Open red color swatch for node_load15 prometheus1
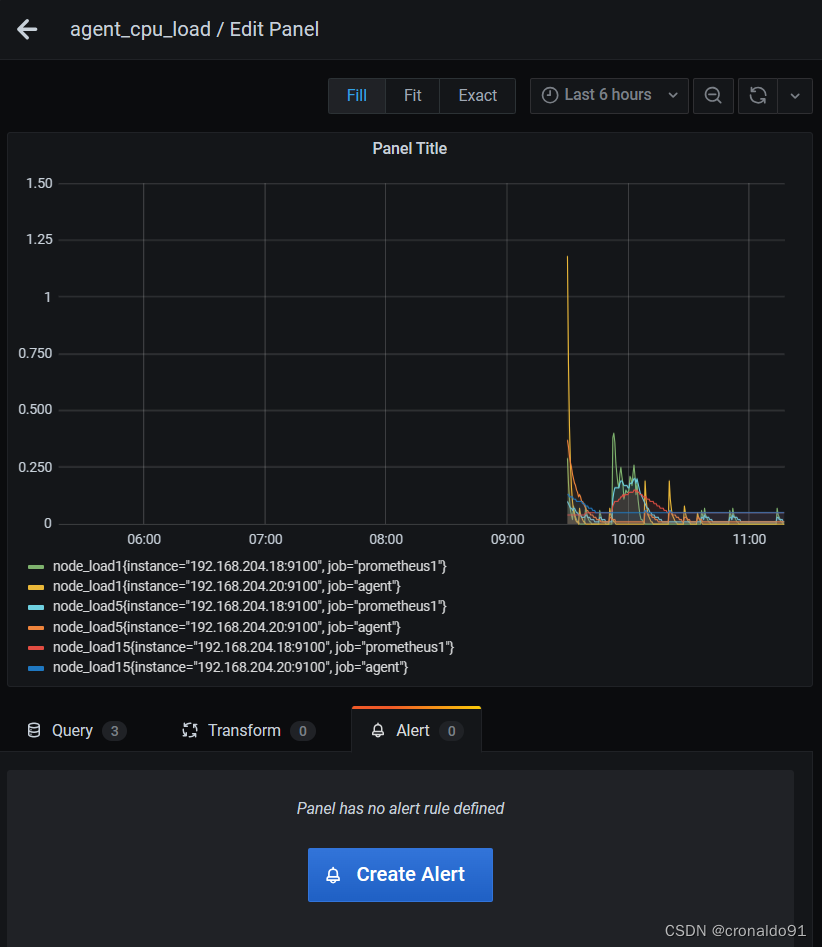Screen dimensions: 822x947 [36, 648]
